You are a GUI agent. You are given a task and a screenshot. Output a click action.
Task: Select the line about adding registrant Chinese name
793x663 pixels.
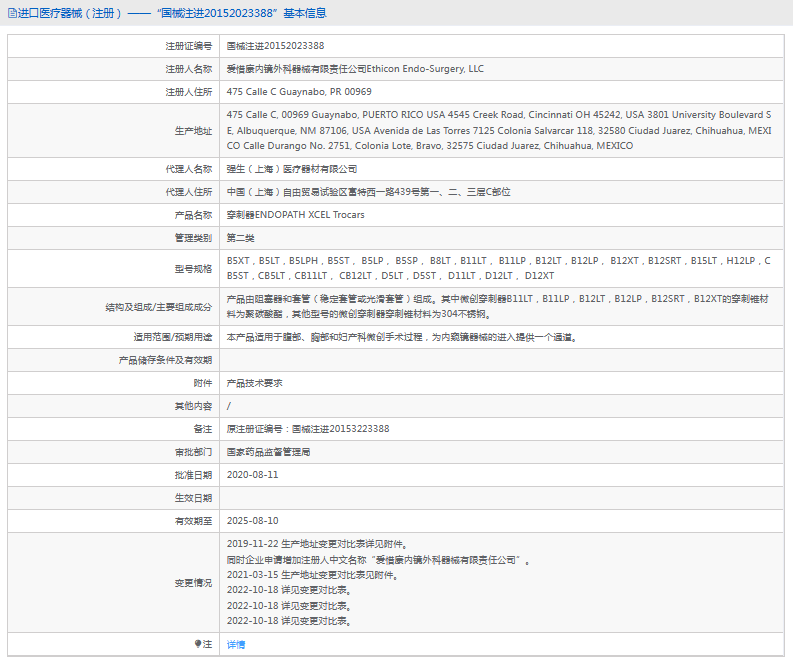pyautogui.click(x=378, y=560)
